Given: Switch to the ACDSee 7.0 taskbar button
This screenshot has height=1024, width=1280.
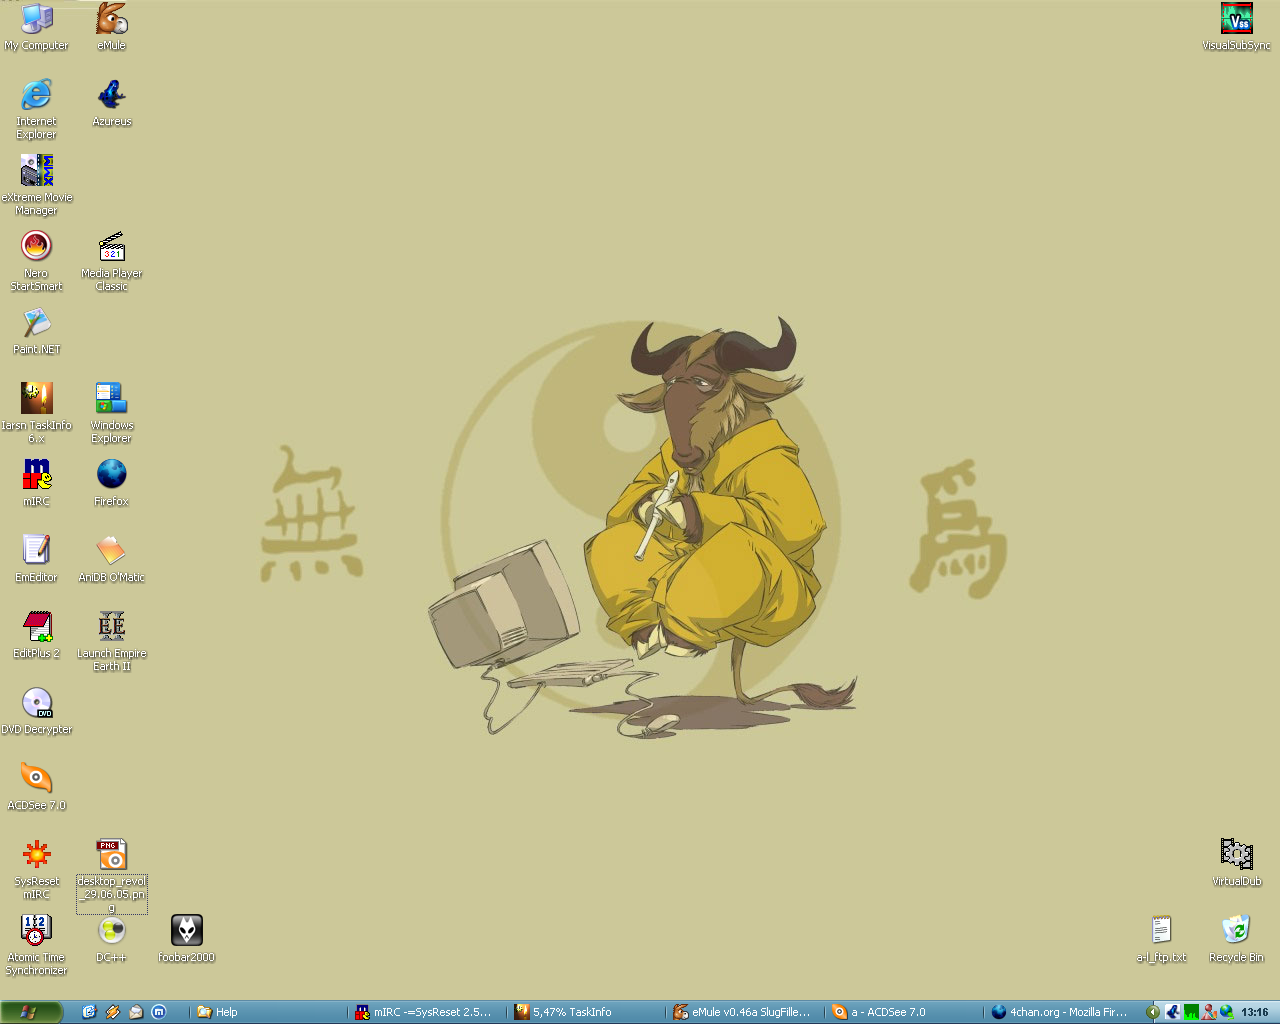Looking at the screenshot, I should pyautogui.click(x=906, y=1012).
